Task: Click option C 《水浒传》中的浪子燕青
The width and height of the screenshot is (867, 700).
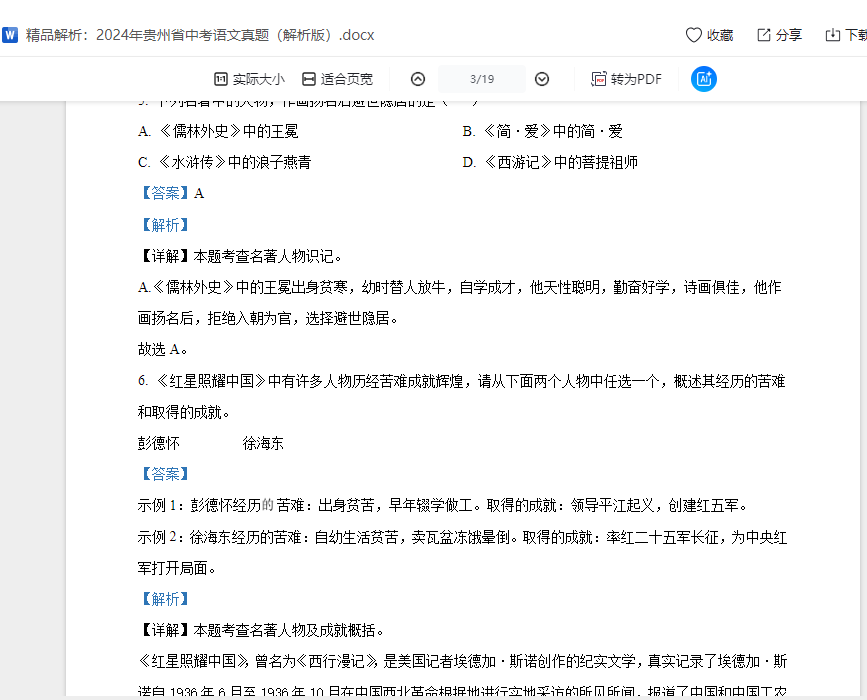Action: (x=224, y=163)
